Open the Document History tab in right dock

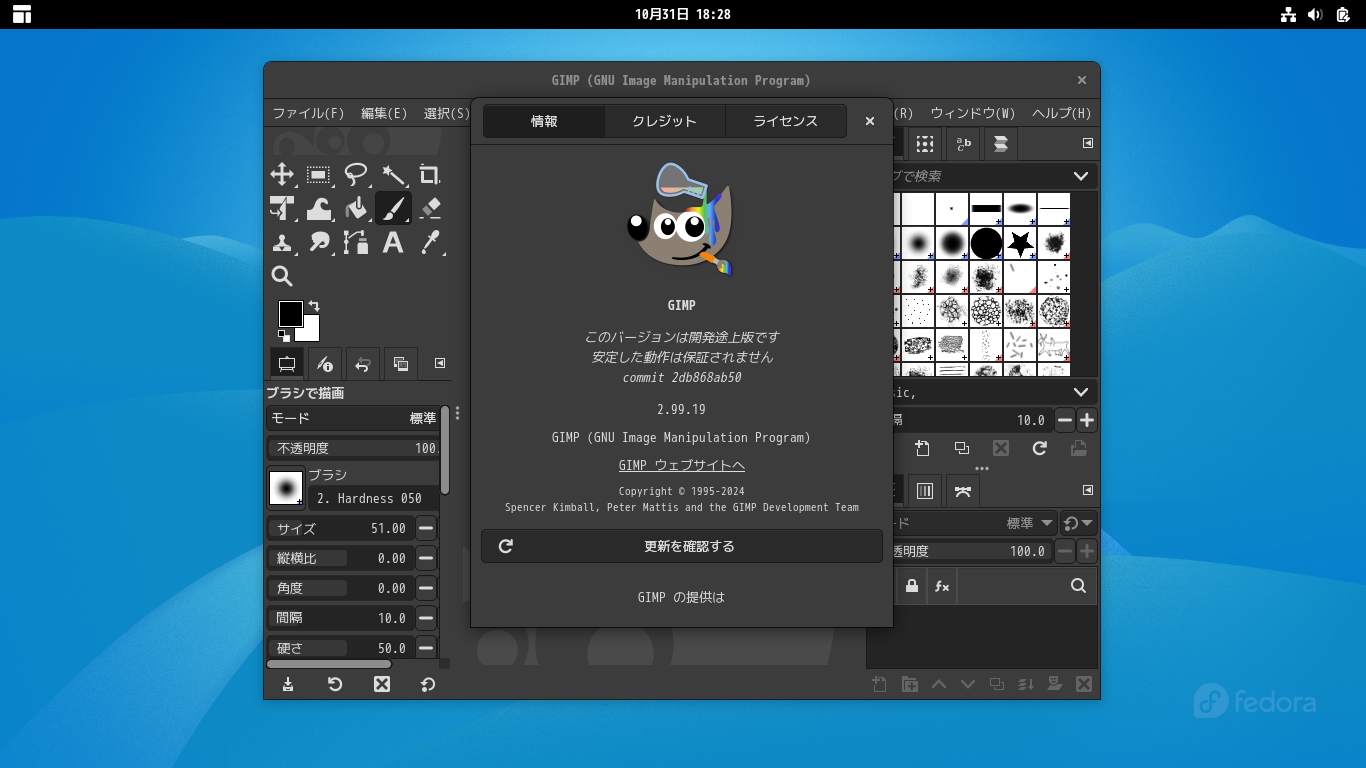point(1001,144)
